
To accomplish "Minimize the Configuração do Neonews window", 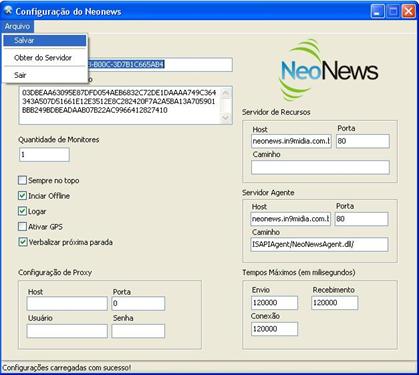I will [x=377, y=12].
